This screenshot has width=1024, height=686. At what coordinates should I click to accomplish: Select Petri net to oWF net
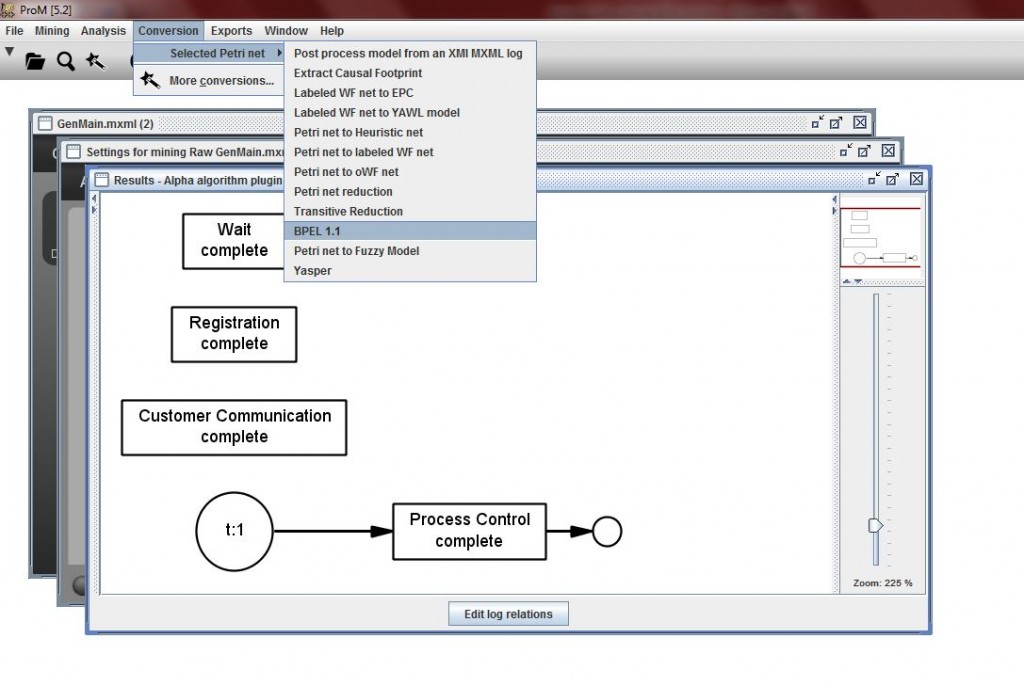coord(410,172)
